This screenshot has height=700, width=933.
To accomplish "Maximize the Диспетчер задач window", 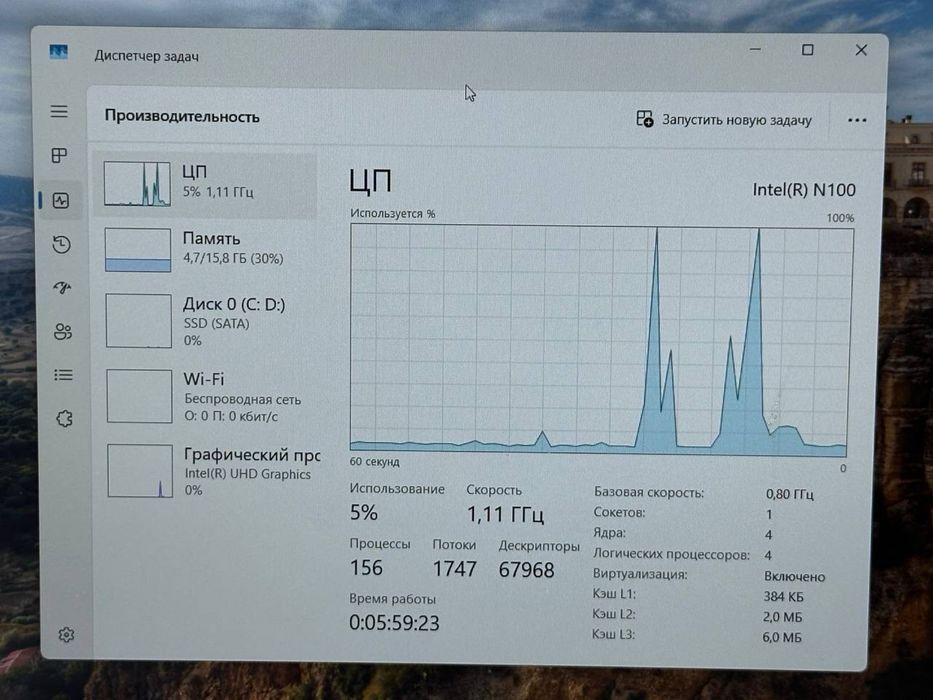I will (x=807, y=50).
